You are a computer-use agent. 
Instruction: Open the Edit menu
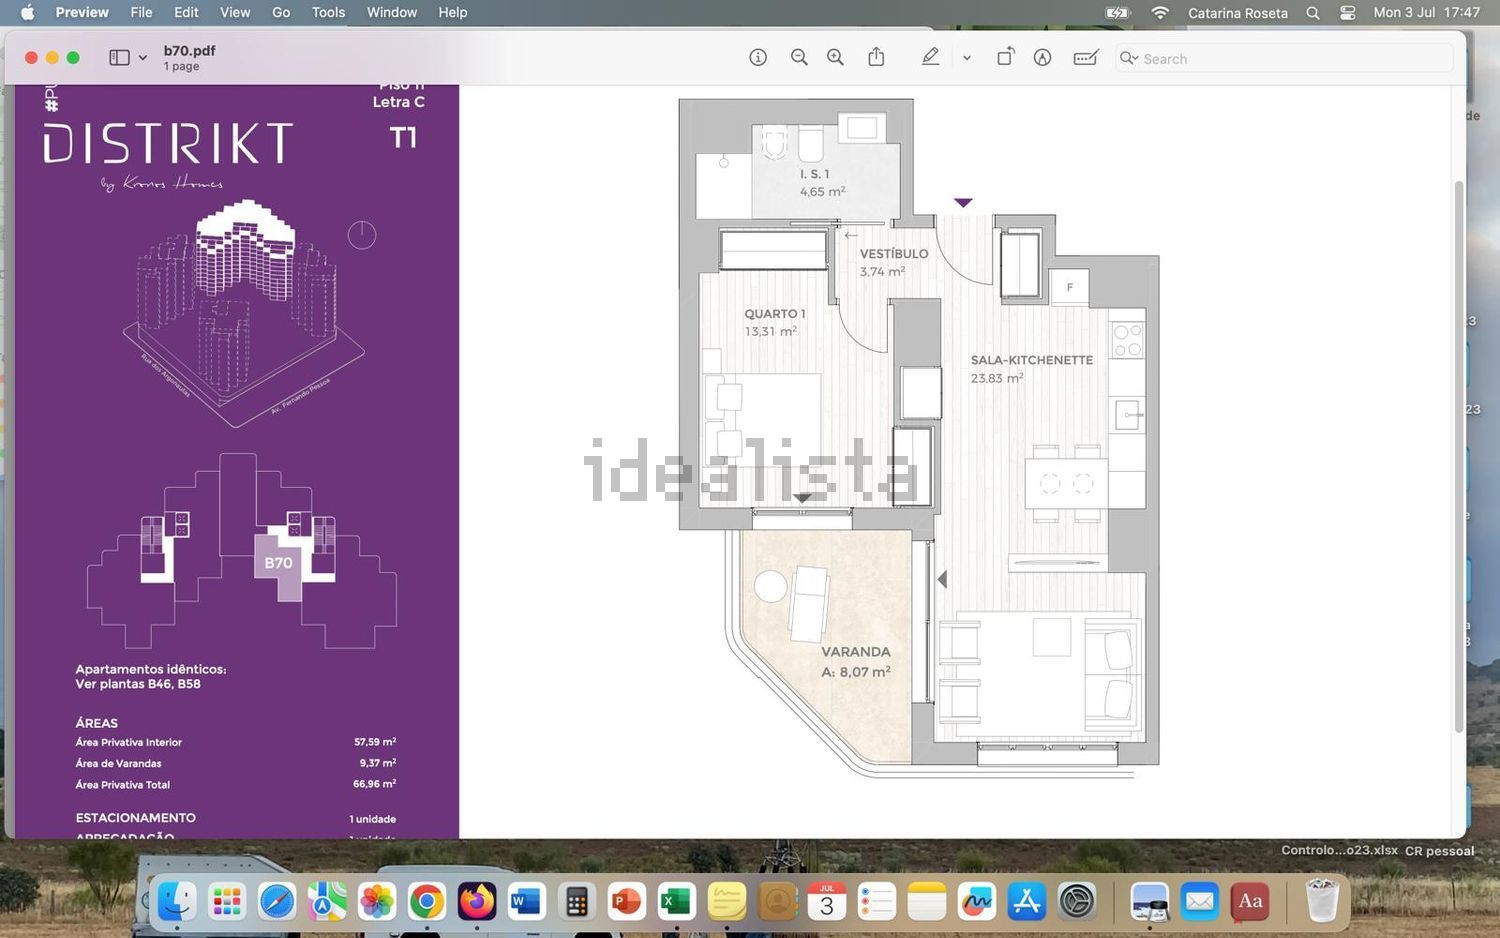tap(186, 12)
